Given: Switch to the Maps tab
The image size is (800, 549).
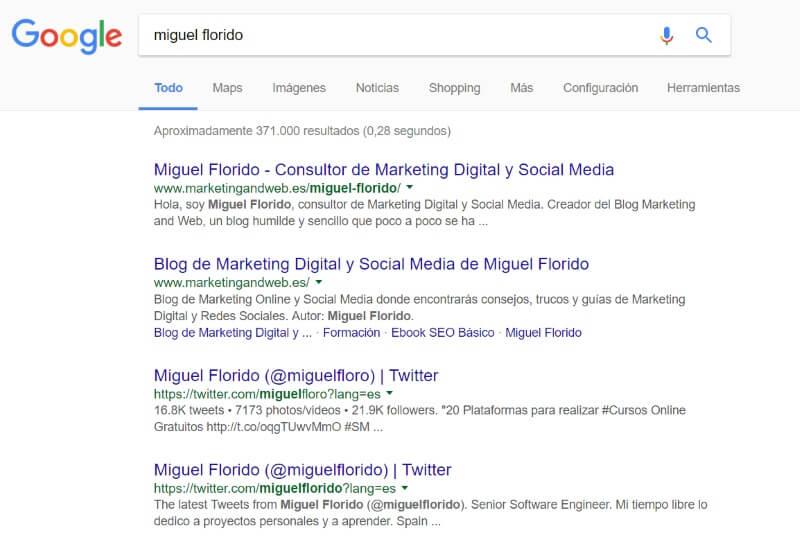Looking at the screenshot, I should coord(228,88).
